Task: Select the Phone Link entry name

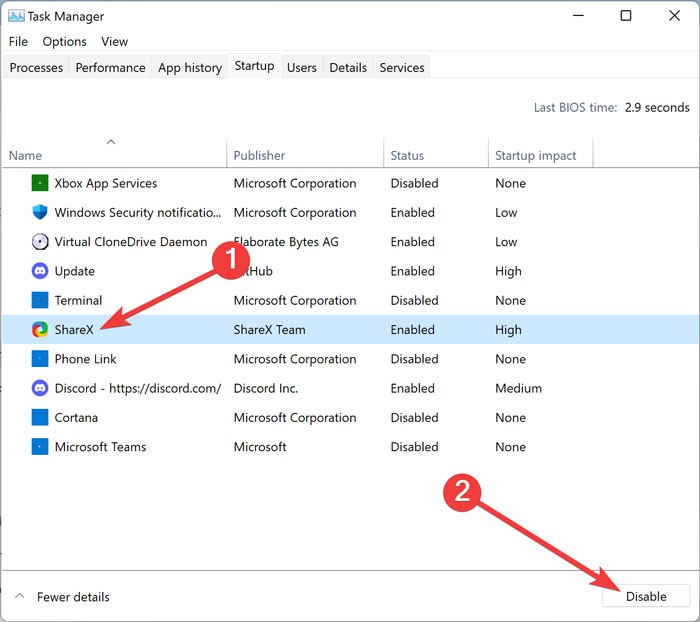Action: coord(85,359)
